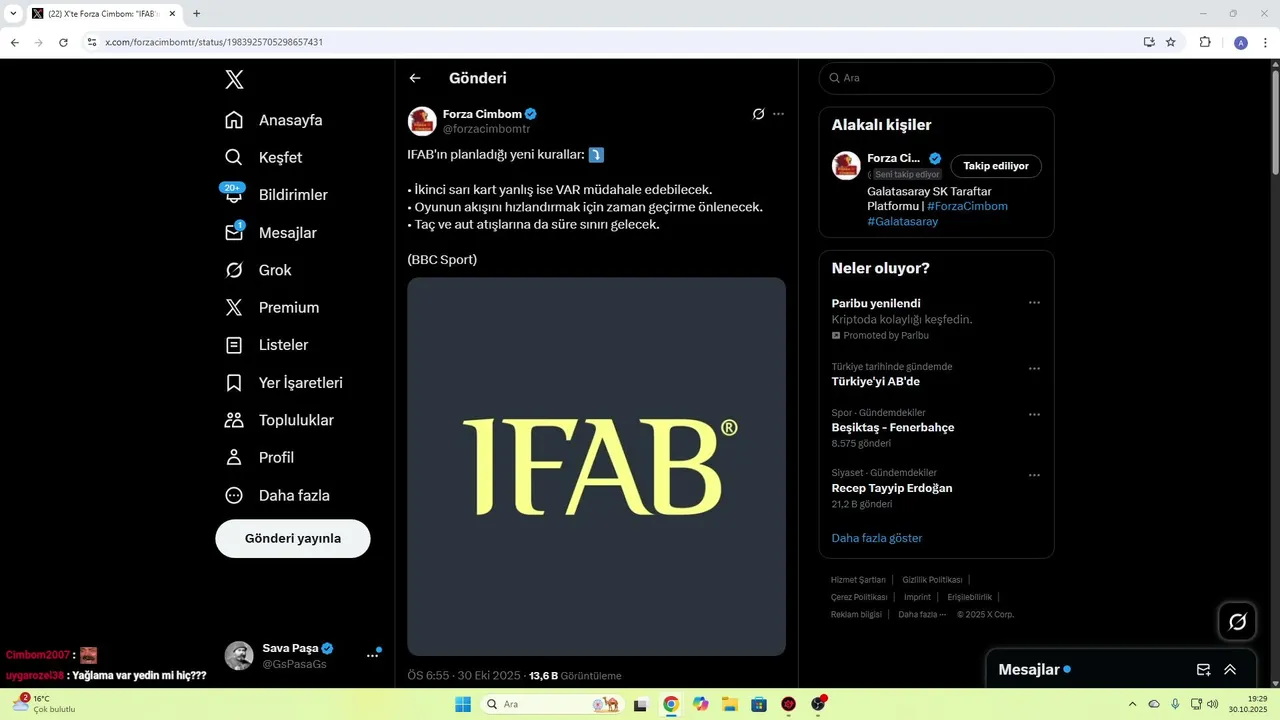Open Forza Cimbom avatar in post

pos(422,121)
